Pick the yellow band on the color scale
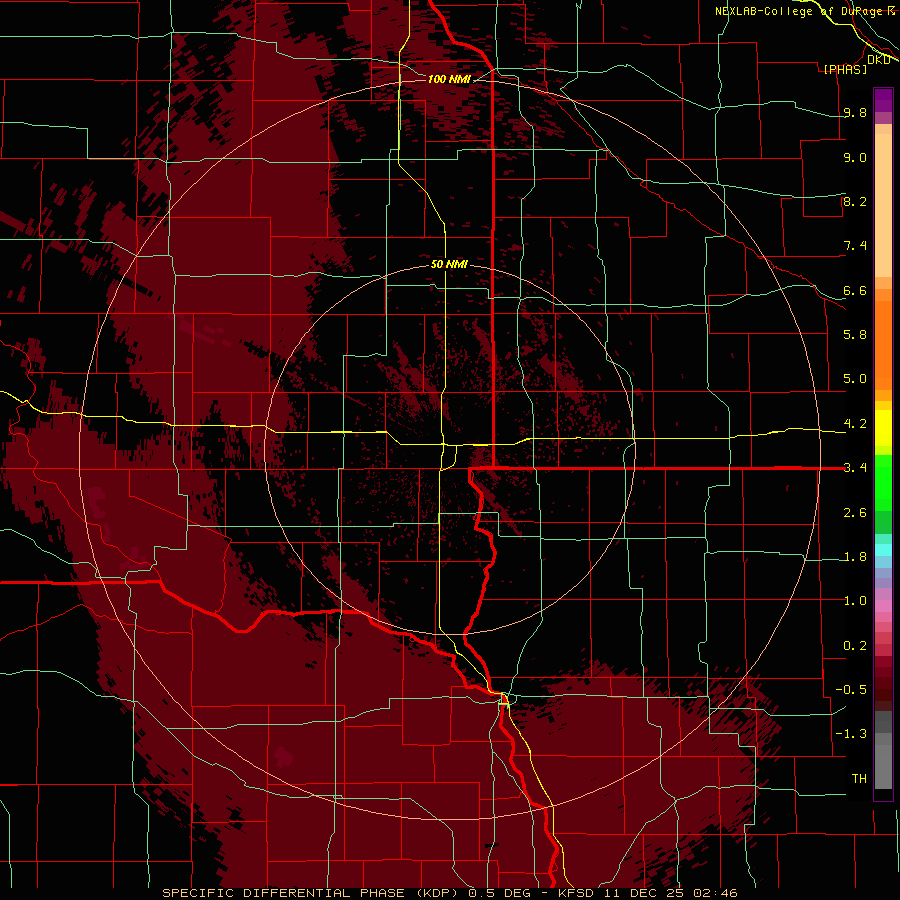Viewport: 900px width, 900px height. [x=883, y=428]
